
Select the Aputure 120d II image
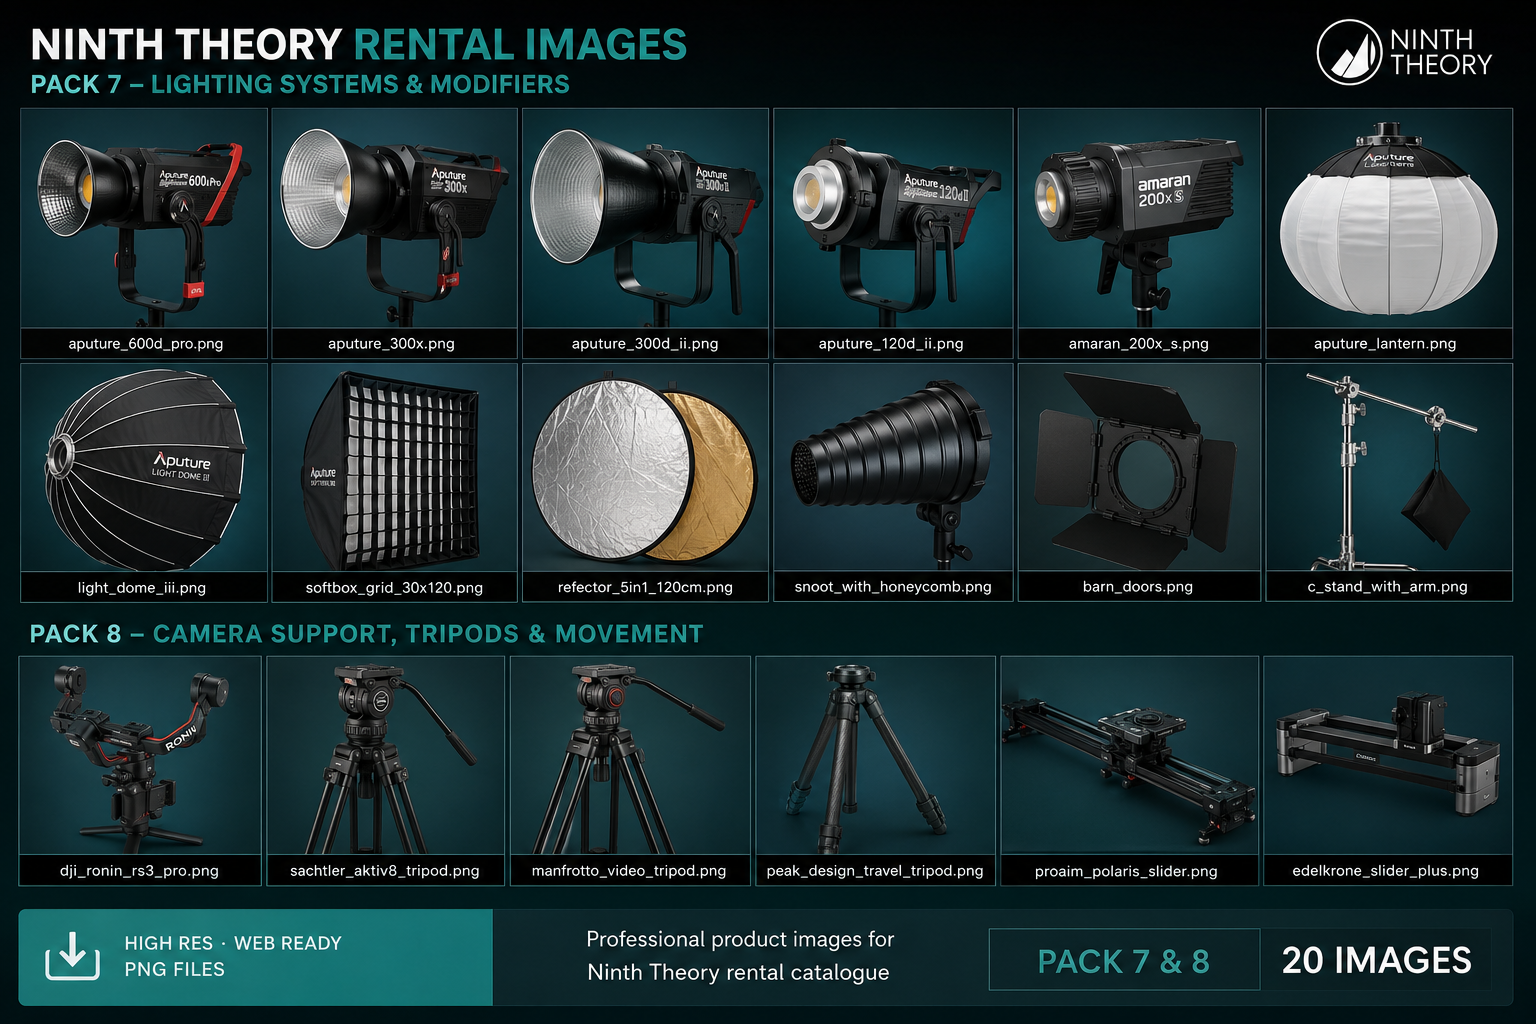pos(893,218)
